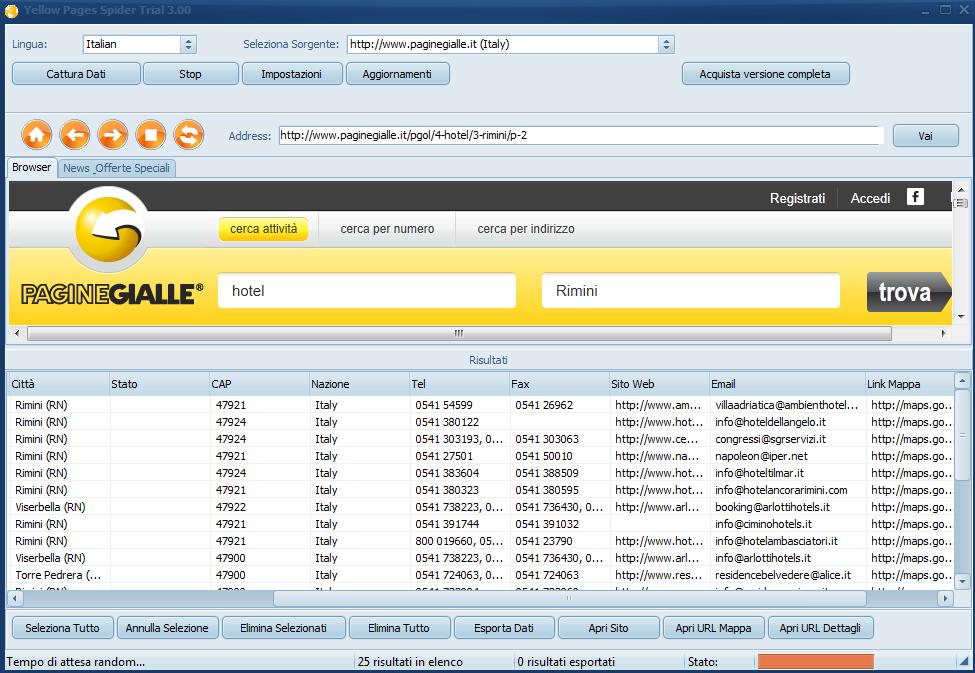Click Annulla Selezione button
The width and height of the screenshot is (975, 673).
click(x=167, y=628)
